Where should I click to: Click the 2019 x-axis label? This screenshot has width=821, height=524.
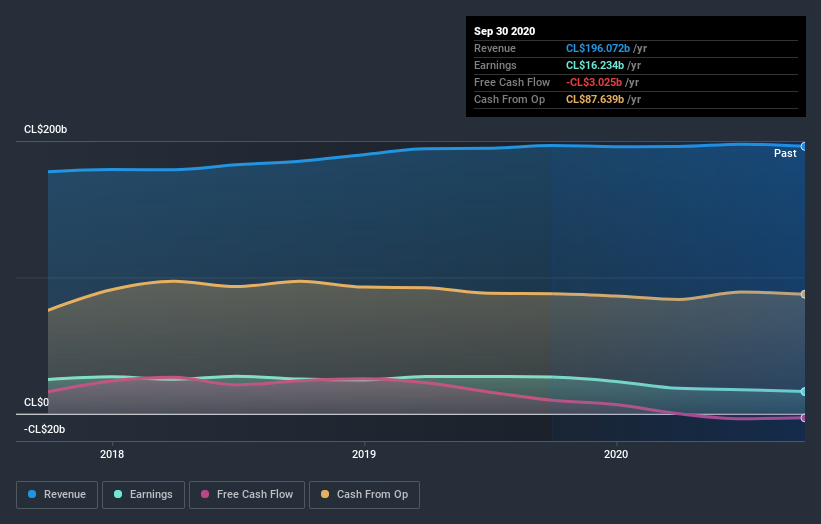(364, 454)
